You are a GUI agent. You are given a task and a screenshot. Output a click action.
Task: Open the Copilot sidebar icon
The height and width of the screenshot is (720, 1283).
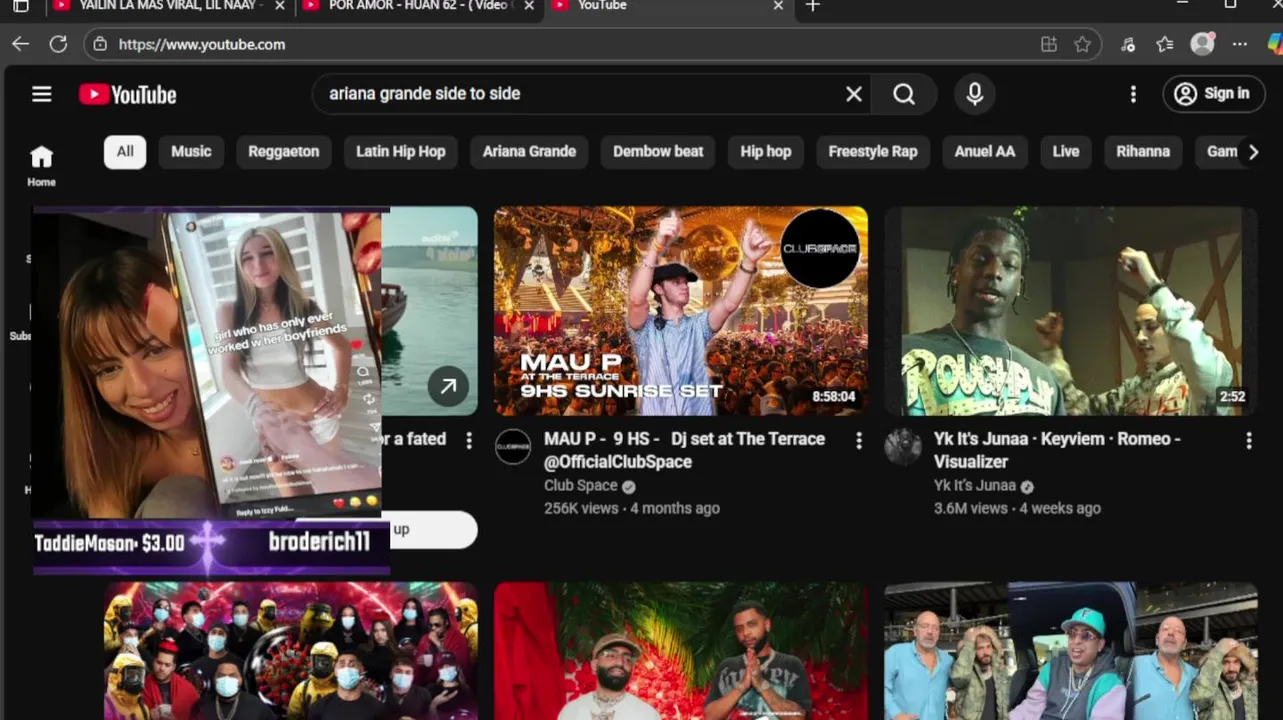coord(1274,44)
